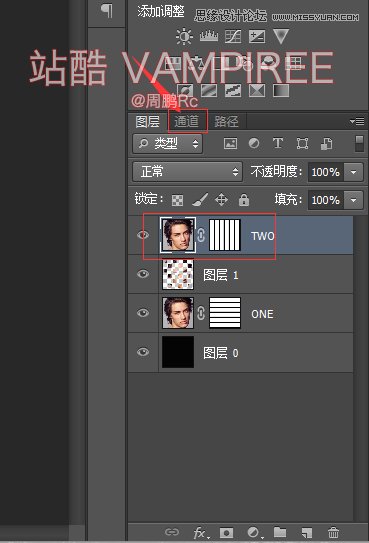Switch to the 通道 tab

pos(187,121)
